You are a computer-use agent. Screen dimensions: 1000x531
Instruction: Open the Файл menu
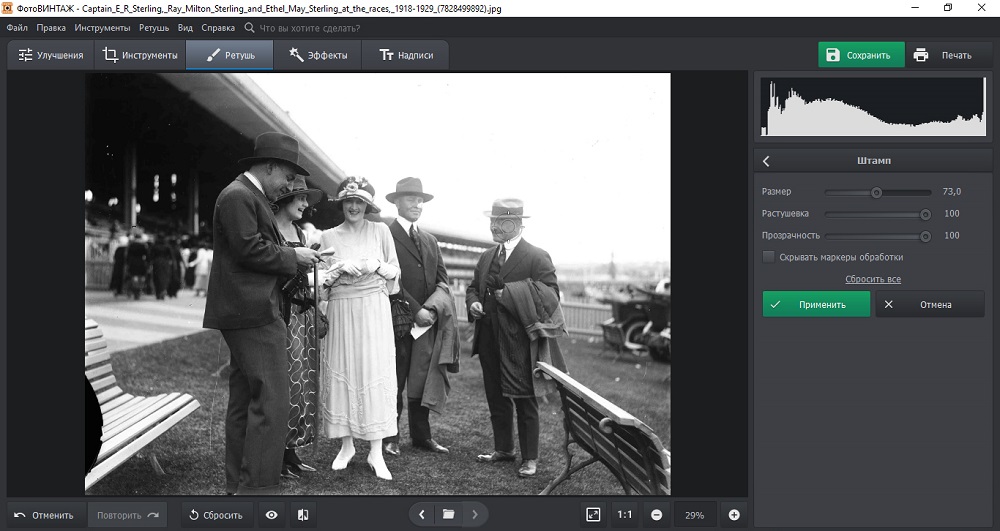click(17, 28)
